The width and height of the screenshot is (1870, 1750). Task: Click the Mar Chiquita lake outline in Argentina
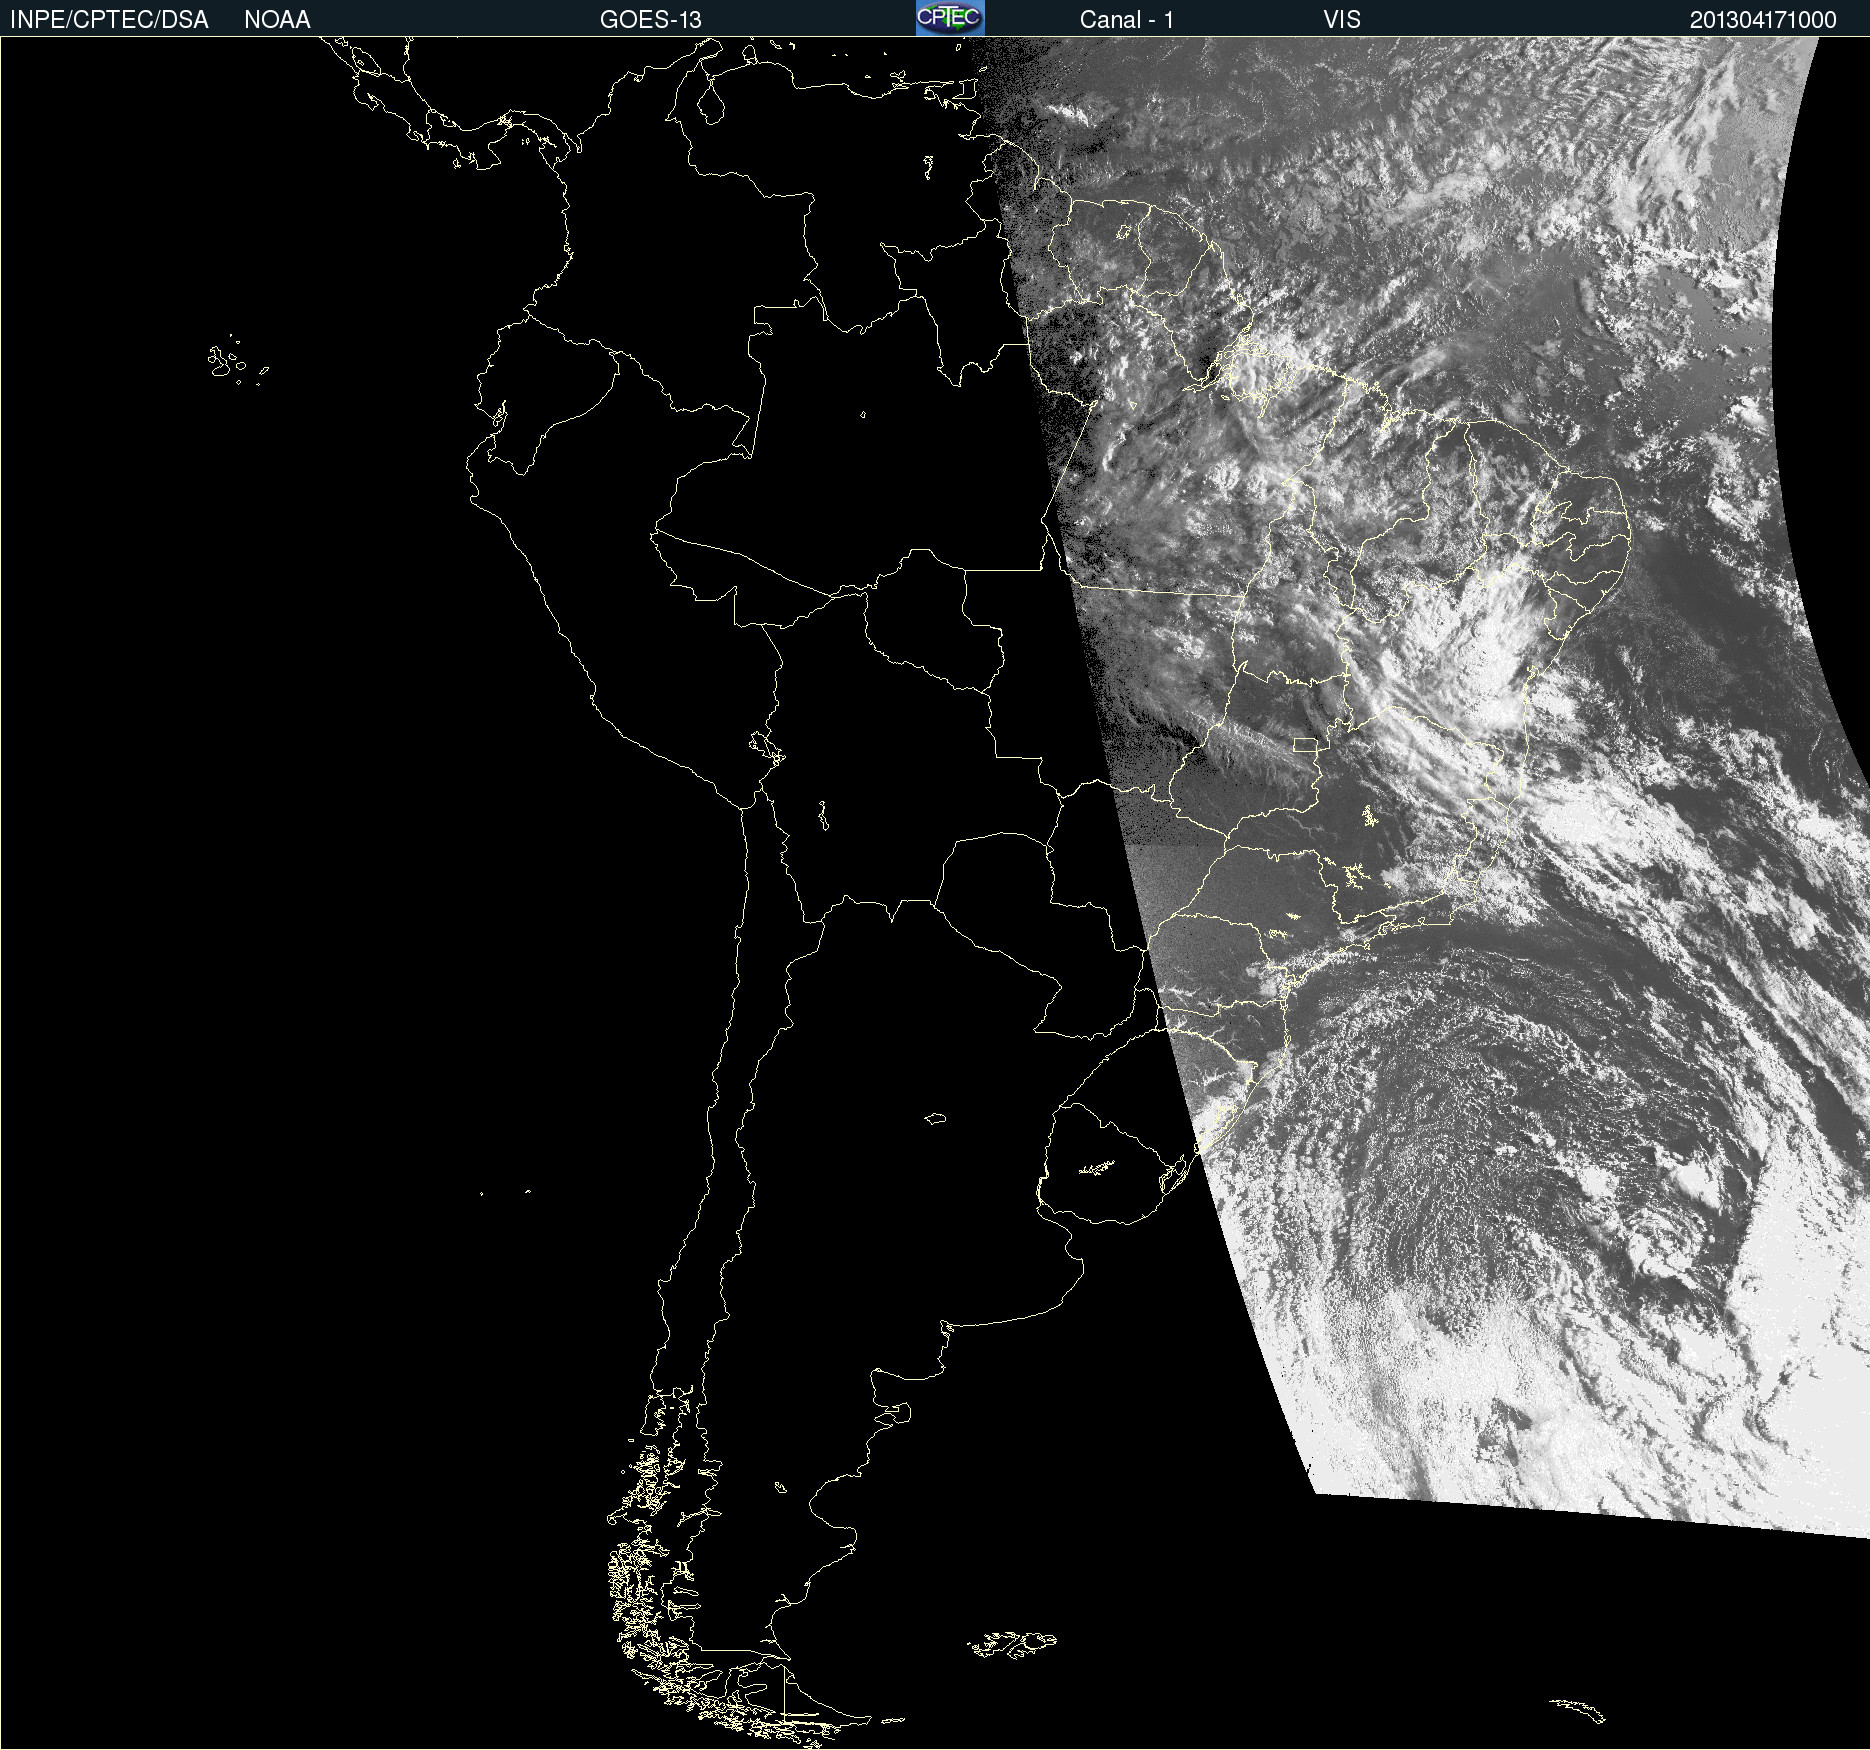pos(935,1118)
